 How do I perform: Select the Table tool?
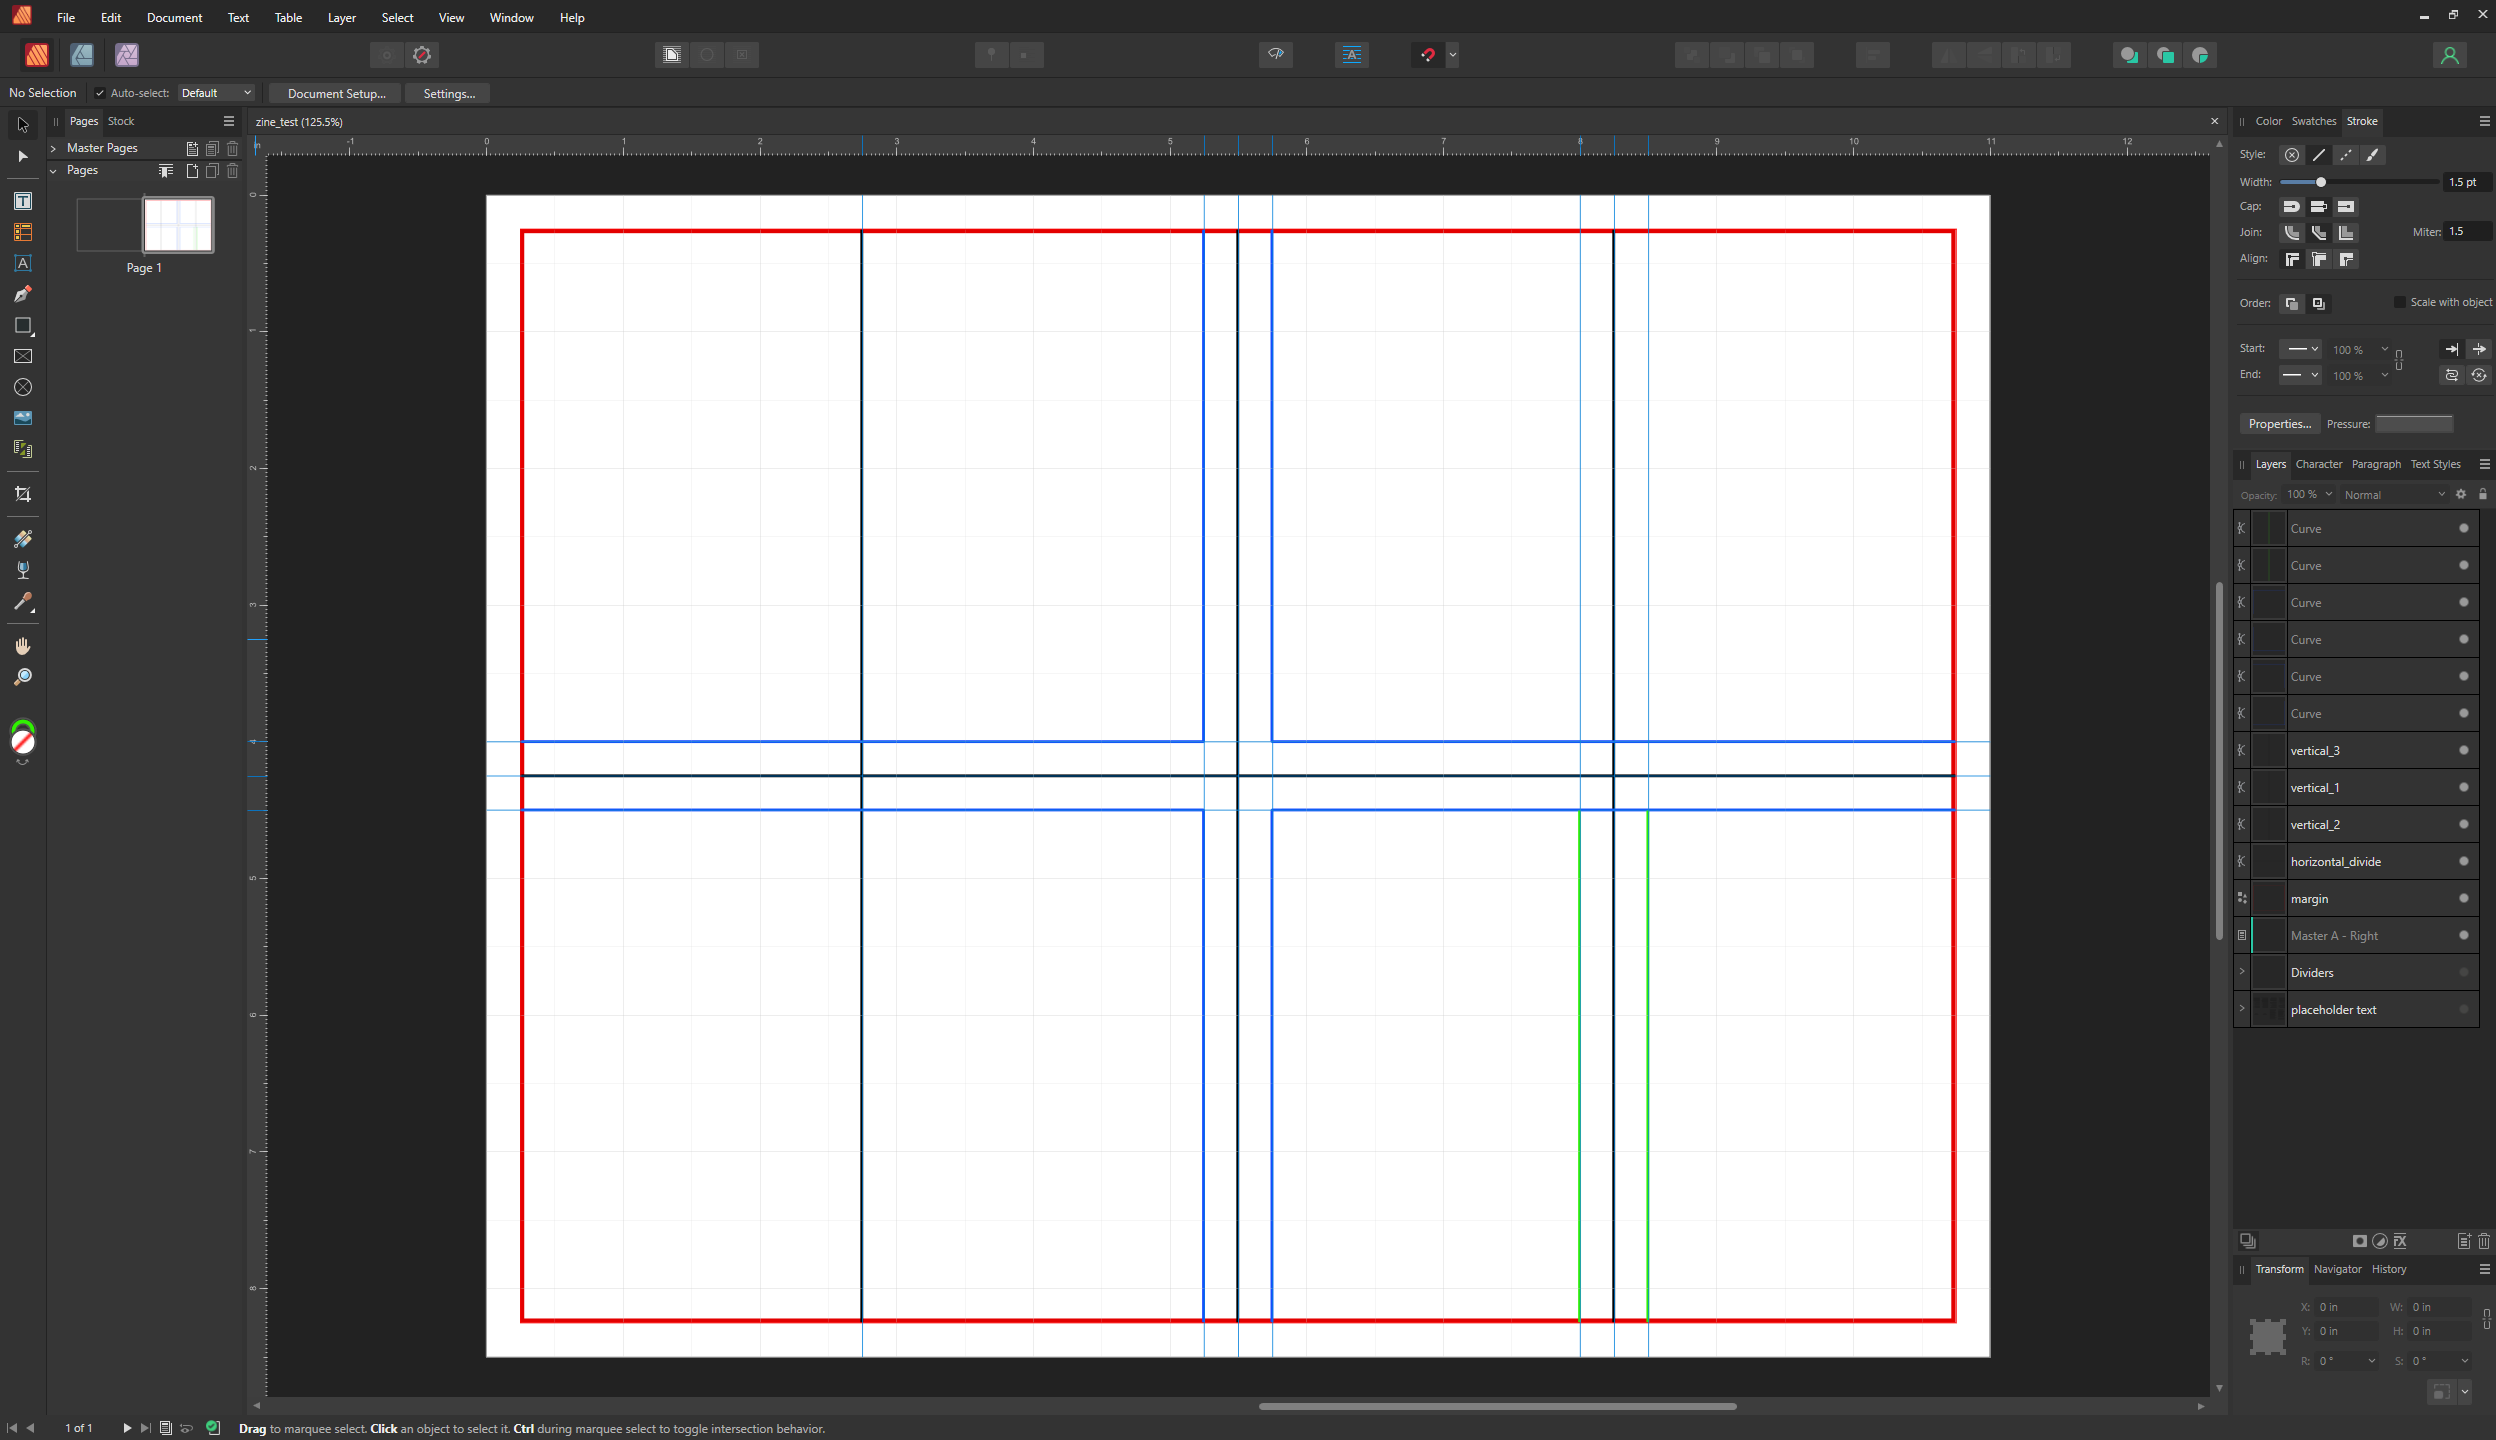(22, 232)
